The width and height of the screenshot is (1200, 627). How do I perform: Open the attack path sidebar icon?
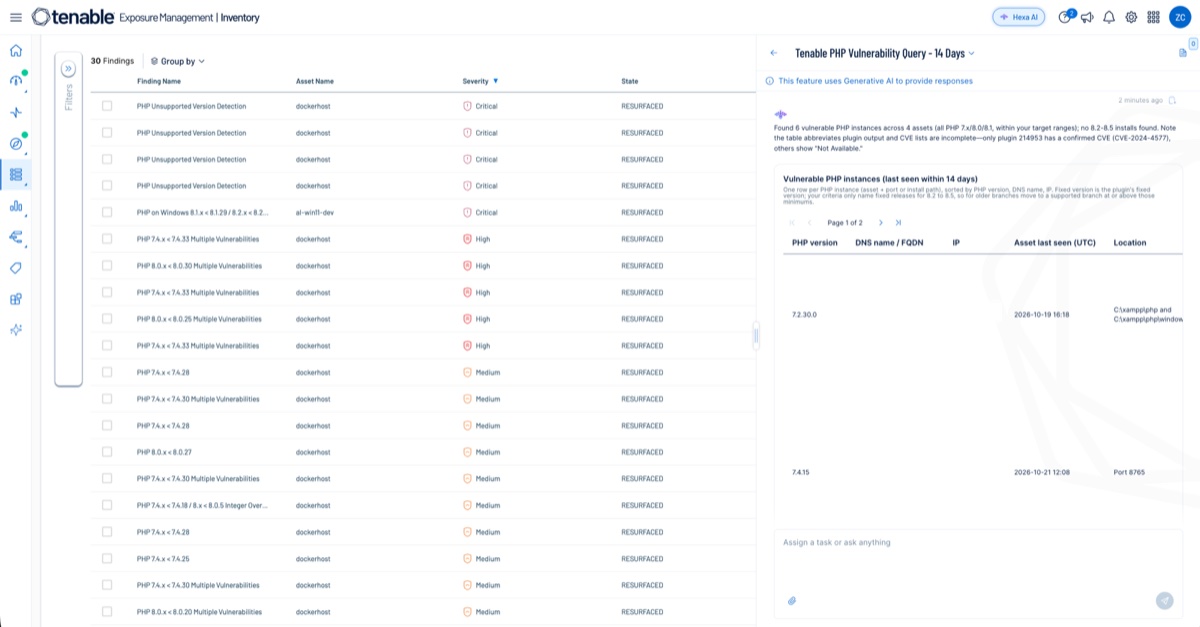click(x=15, y=237)
